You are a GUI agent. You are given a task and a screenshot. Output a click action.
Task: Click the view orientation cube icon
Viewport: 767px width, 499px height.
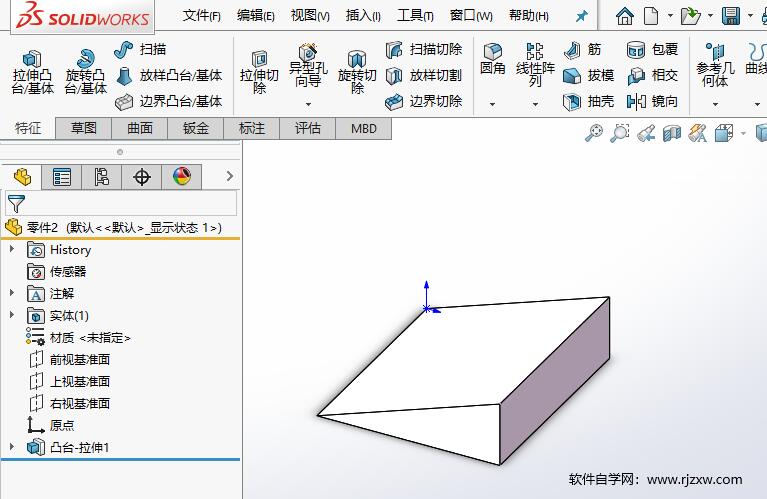[724, 133]
